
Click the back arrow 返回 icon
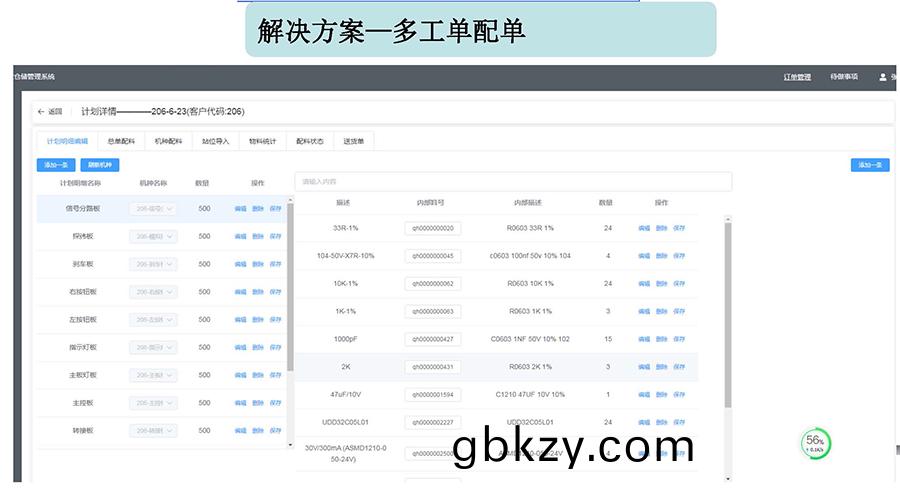coord(42,111)
